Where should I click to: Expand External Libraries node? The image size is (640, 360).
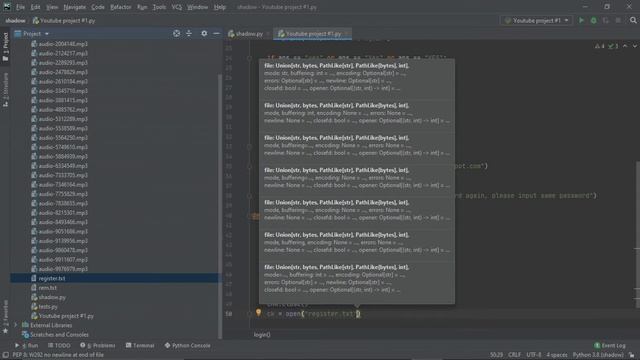coord(16,325)
